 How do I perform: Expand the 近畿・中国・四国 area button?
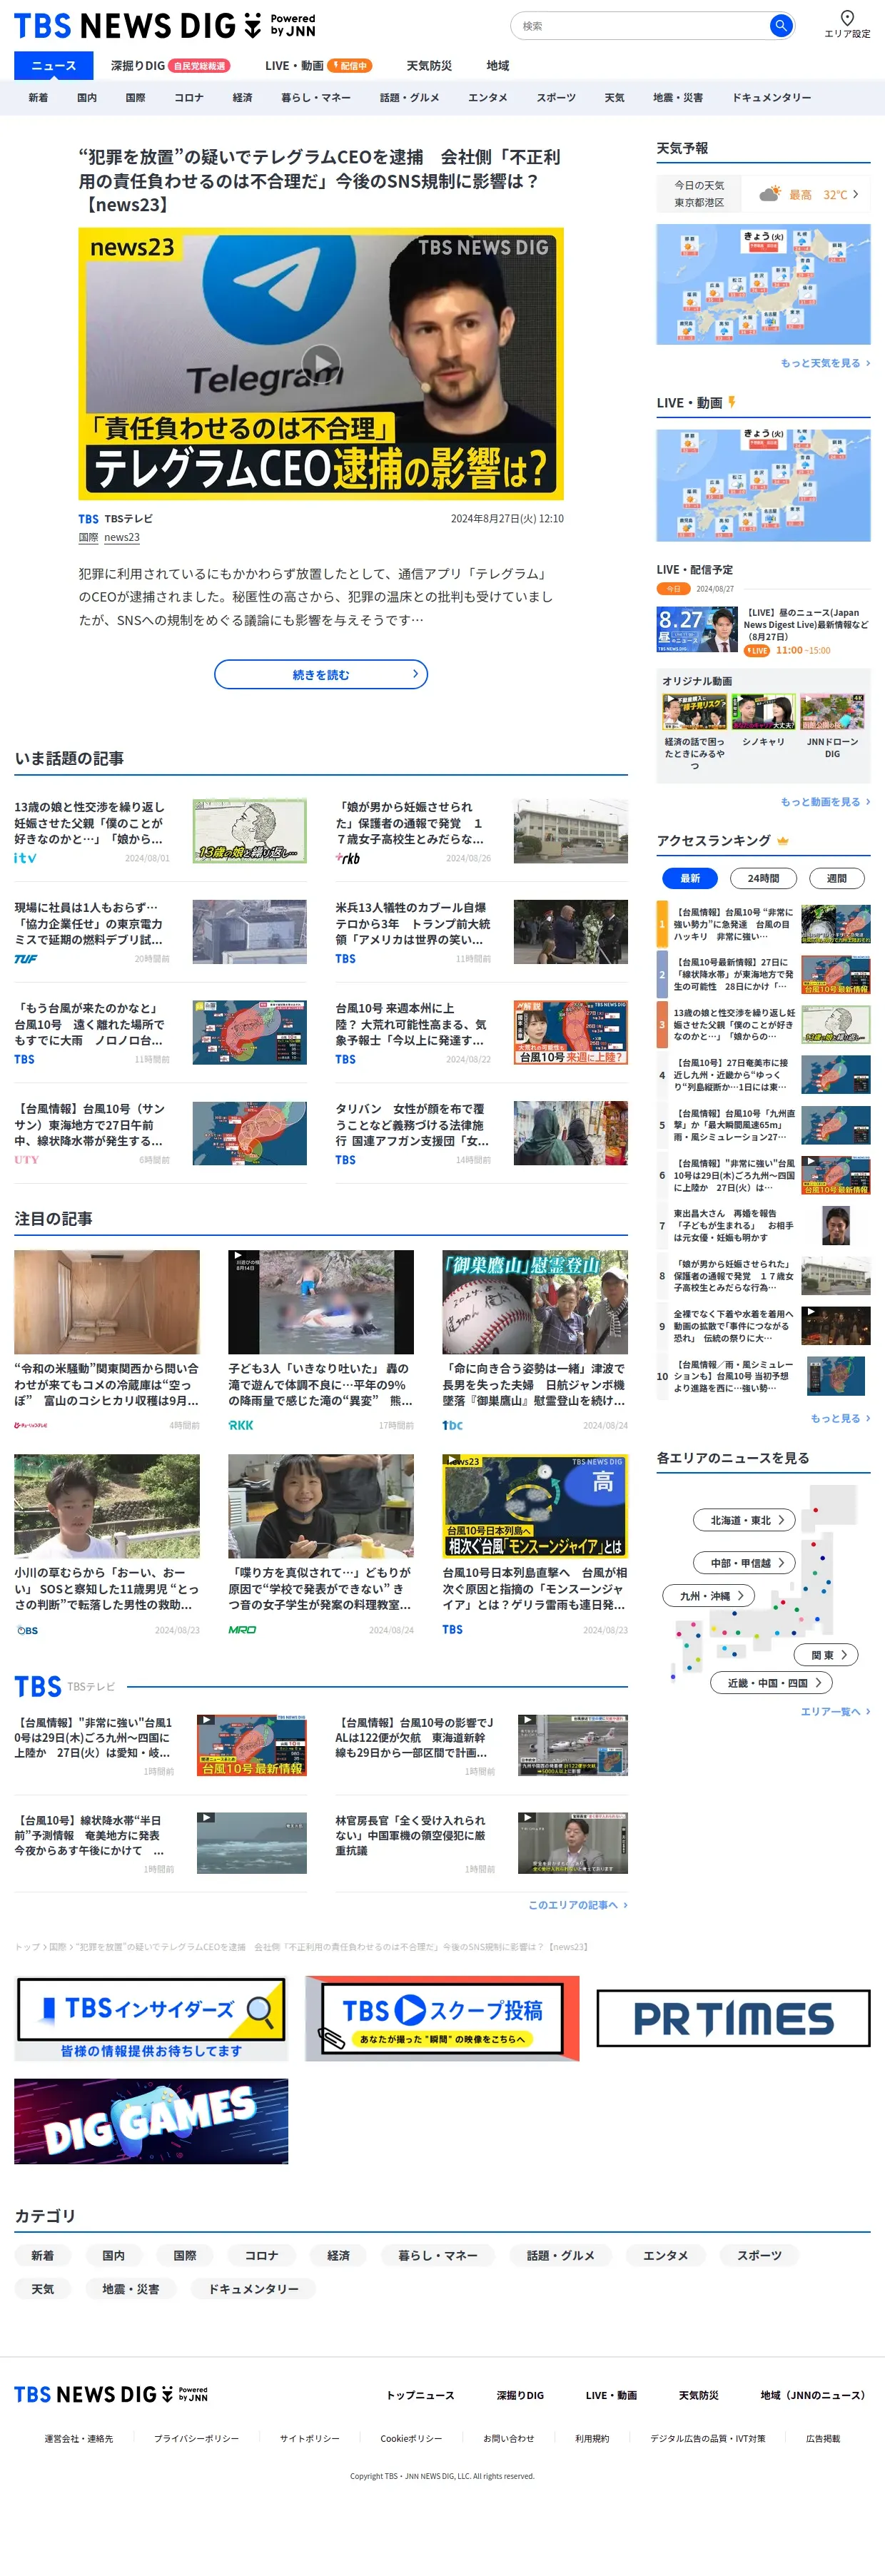click(x=771, y=1683)
